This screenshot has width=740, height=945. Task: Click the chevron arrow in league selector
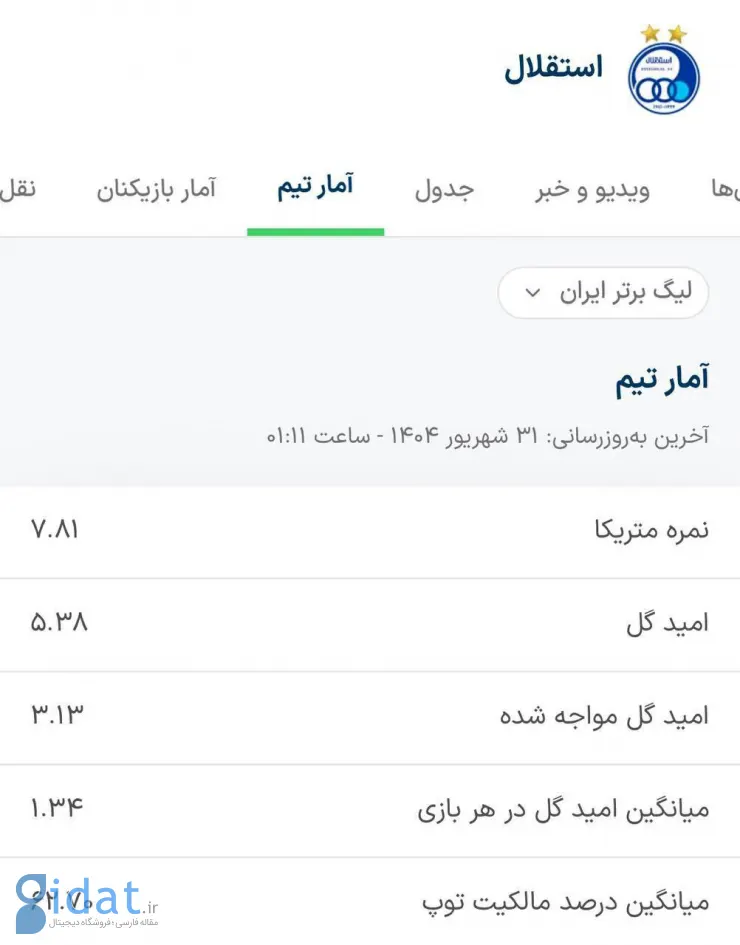coord(532,293)
